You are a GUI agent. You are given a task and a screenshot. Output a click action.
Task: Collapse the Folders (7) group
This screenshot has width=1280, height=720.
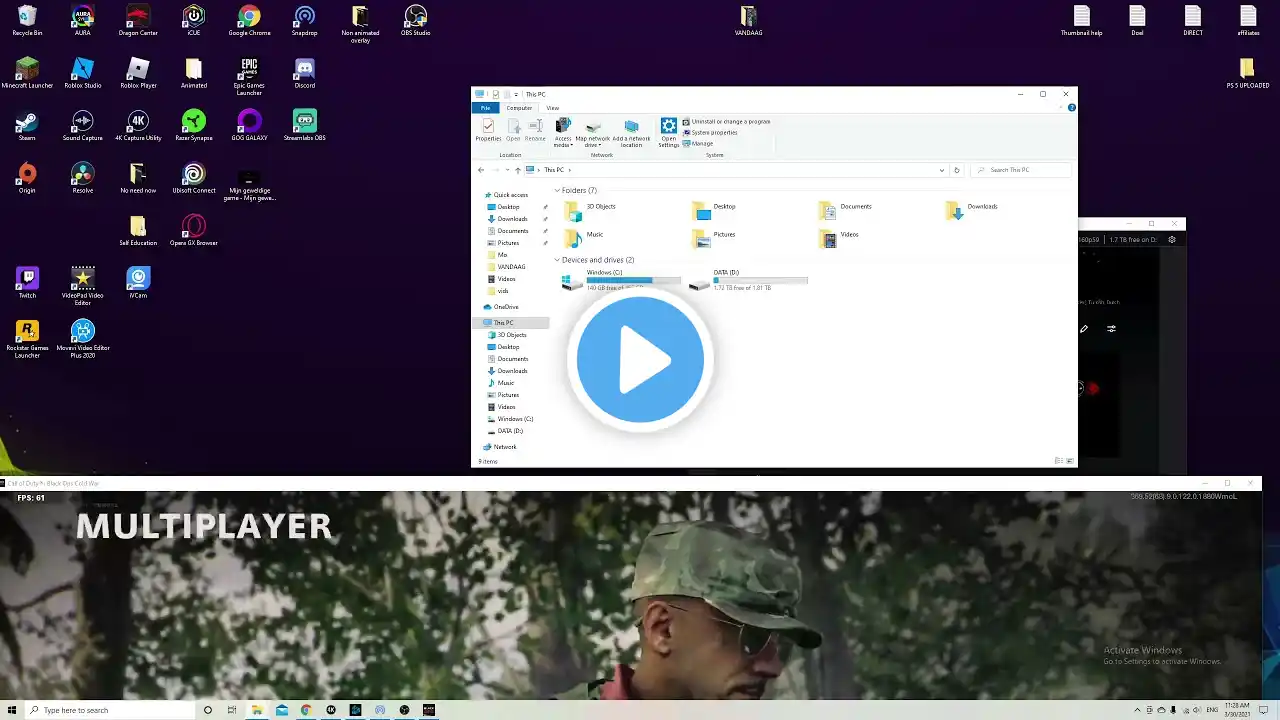point(557,190)
